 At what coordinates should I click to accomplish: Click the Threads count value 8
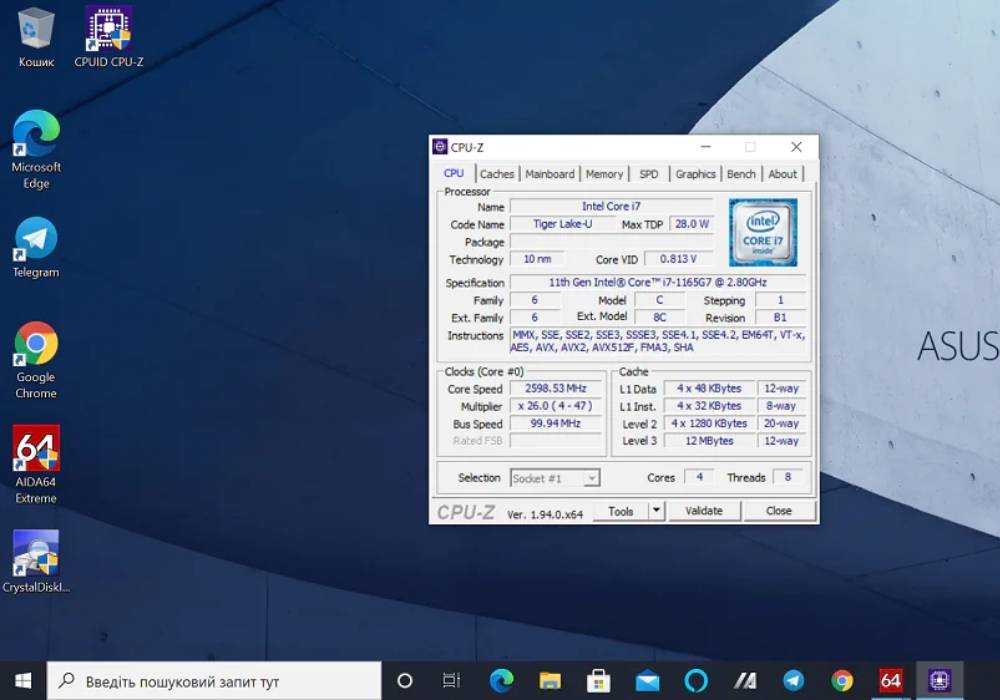(788, 478)
